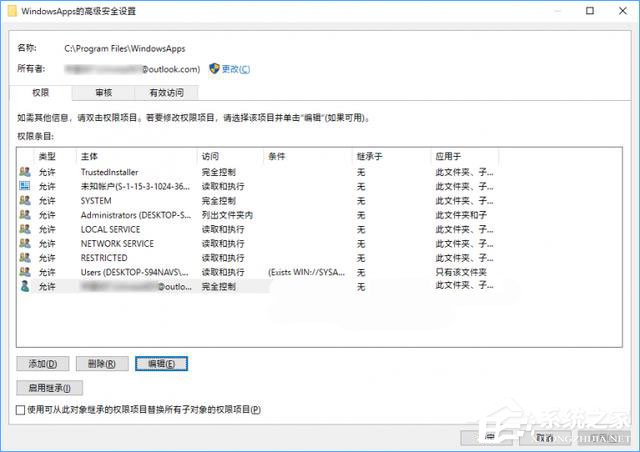Click the RESTRICTED entry group icon
Viewport: 640px width, 452px height.
[25, 258]
